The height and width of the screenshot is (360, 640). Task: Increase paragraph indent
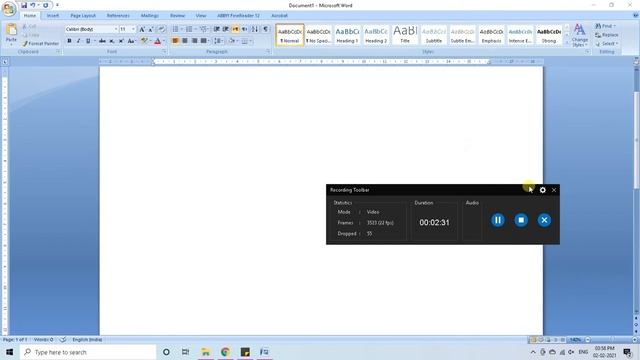[x=226, y=29]
